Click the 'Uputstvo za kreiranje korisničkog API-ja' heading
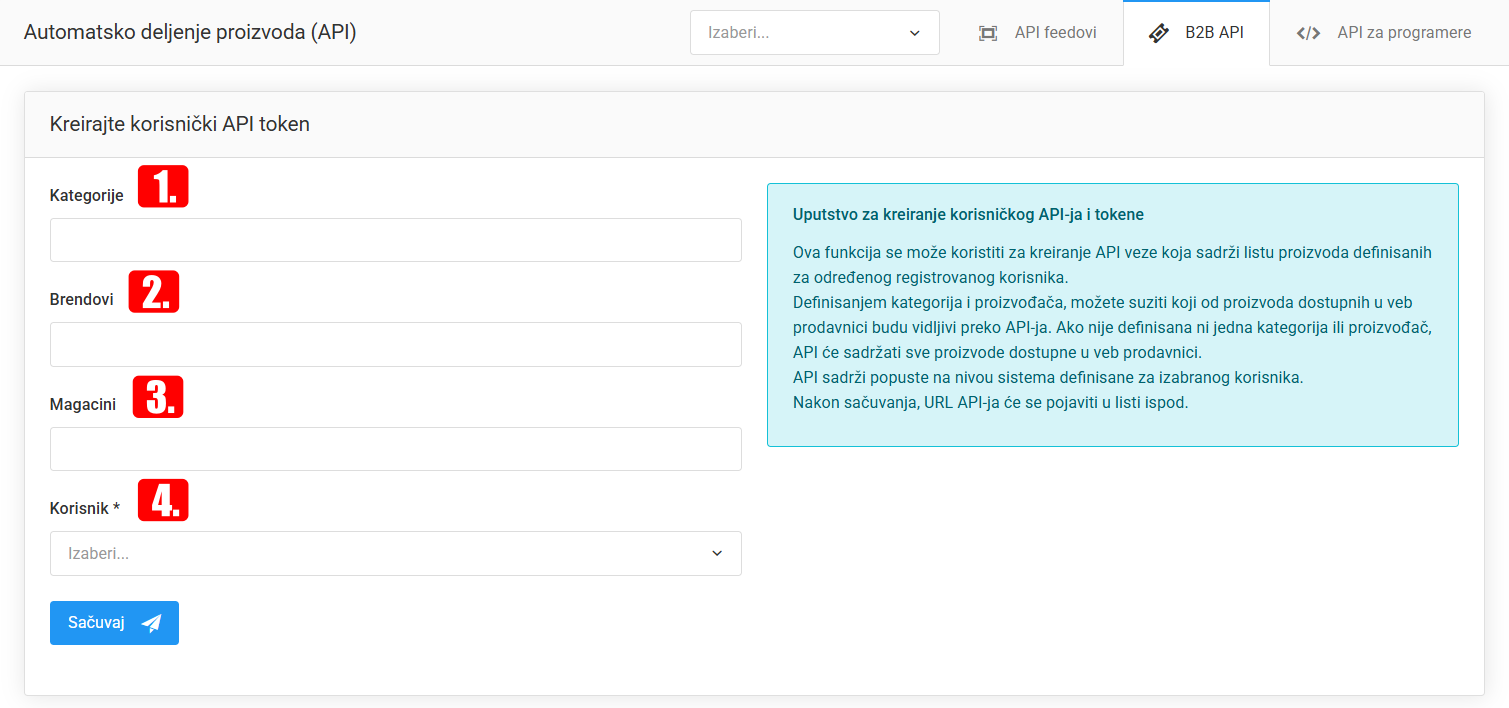 tap(968, 214)
